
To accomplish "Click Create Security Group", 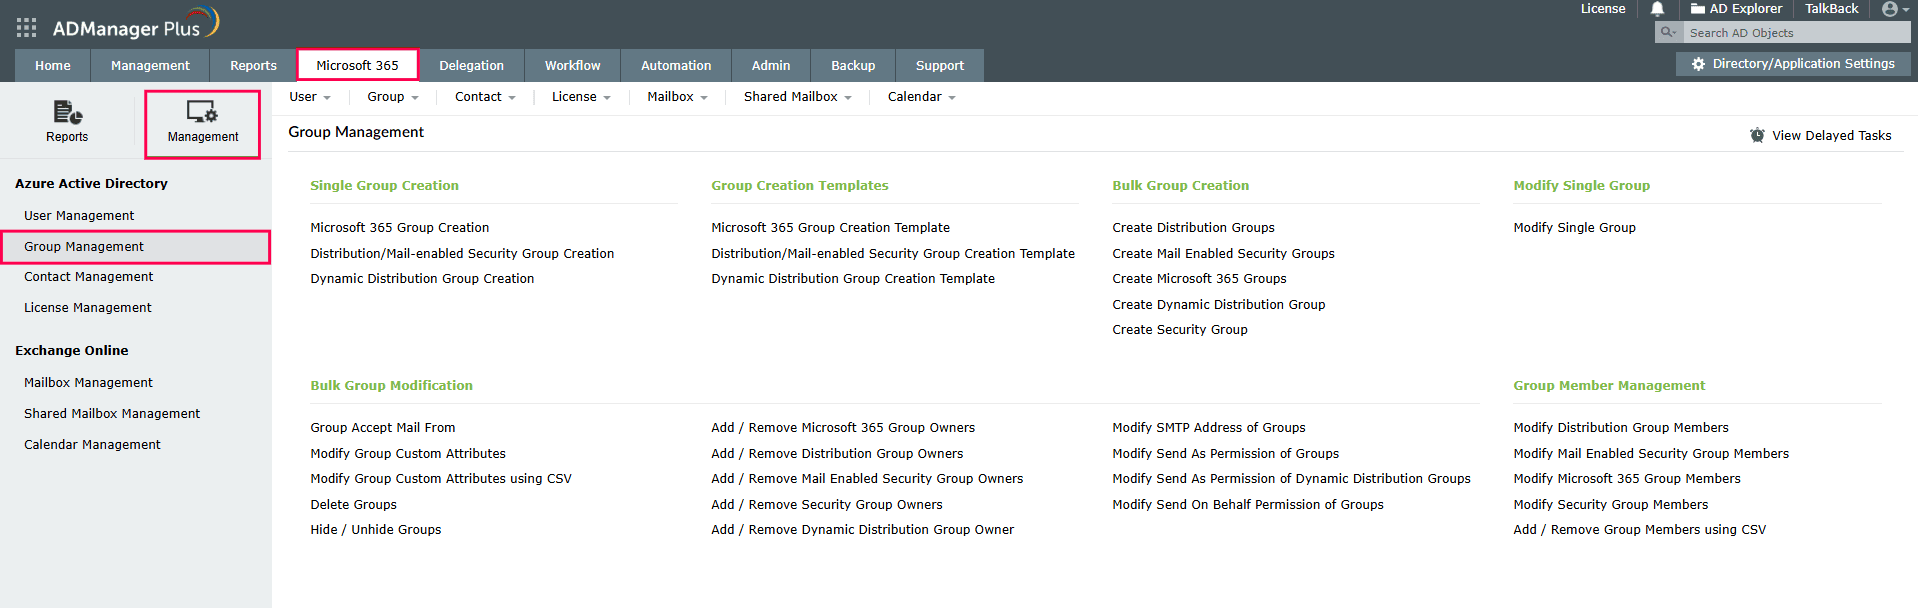I will [1180, 330].
